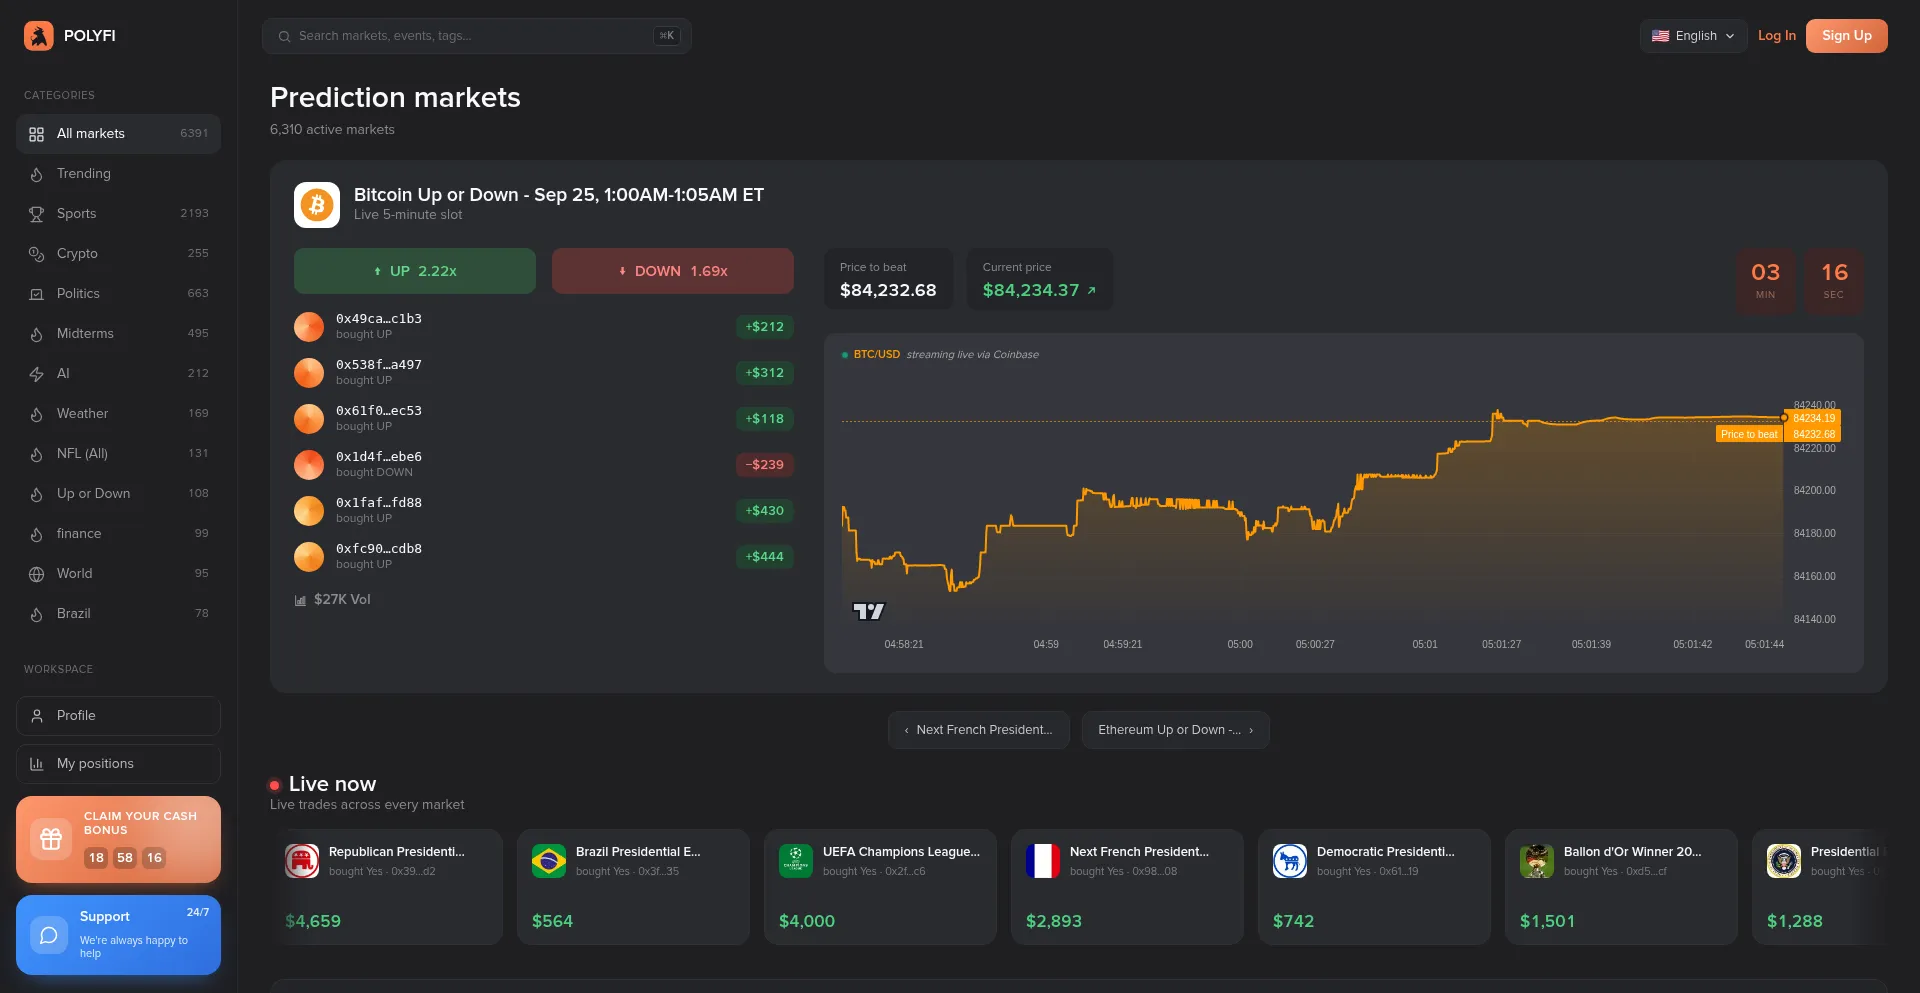
Task: Click the $4,659 Republican trade amount
Action: tap(313, 921)
